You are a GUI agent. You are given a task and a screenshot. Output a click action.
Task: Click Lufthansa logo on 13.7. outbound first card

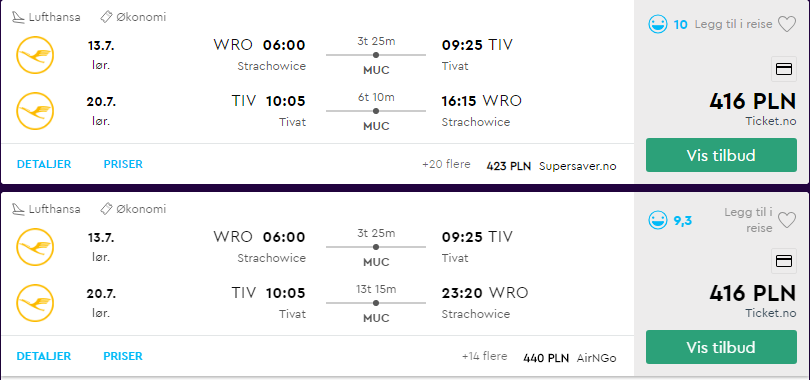35,55
